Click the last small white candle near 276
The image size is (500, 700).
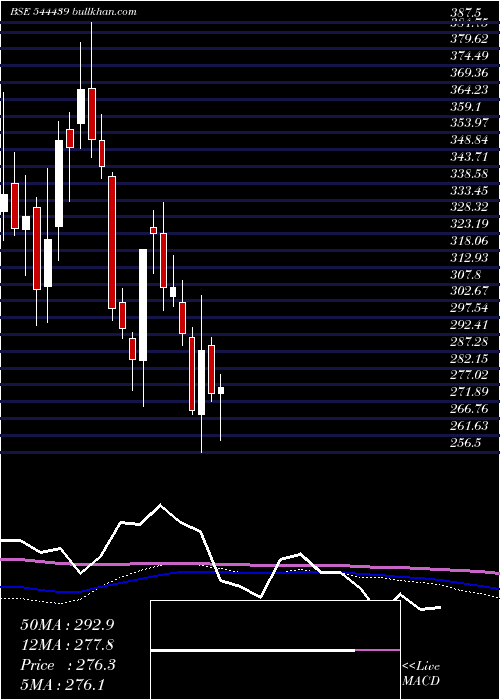tap(221, 390)
